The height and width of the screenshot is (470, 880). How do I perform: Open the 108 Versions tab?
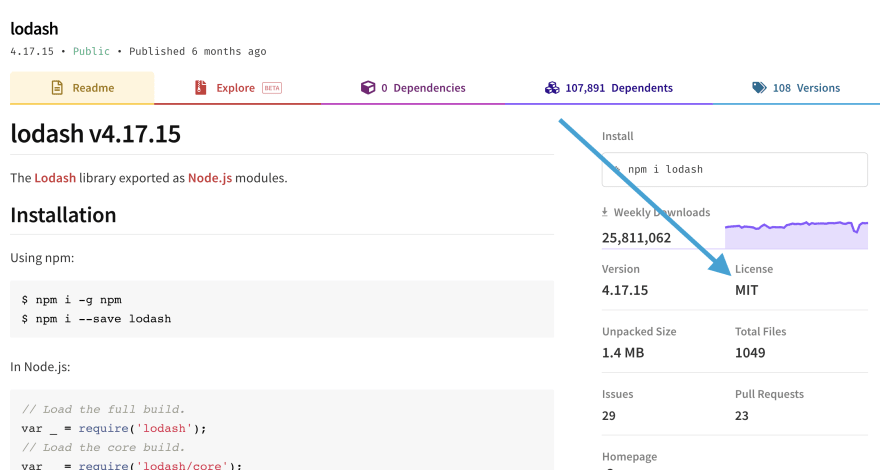pos(796,88)
